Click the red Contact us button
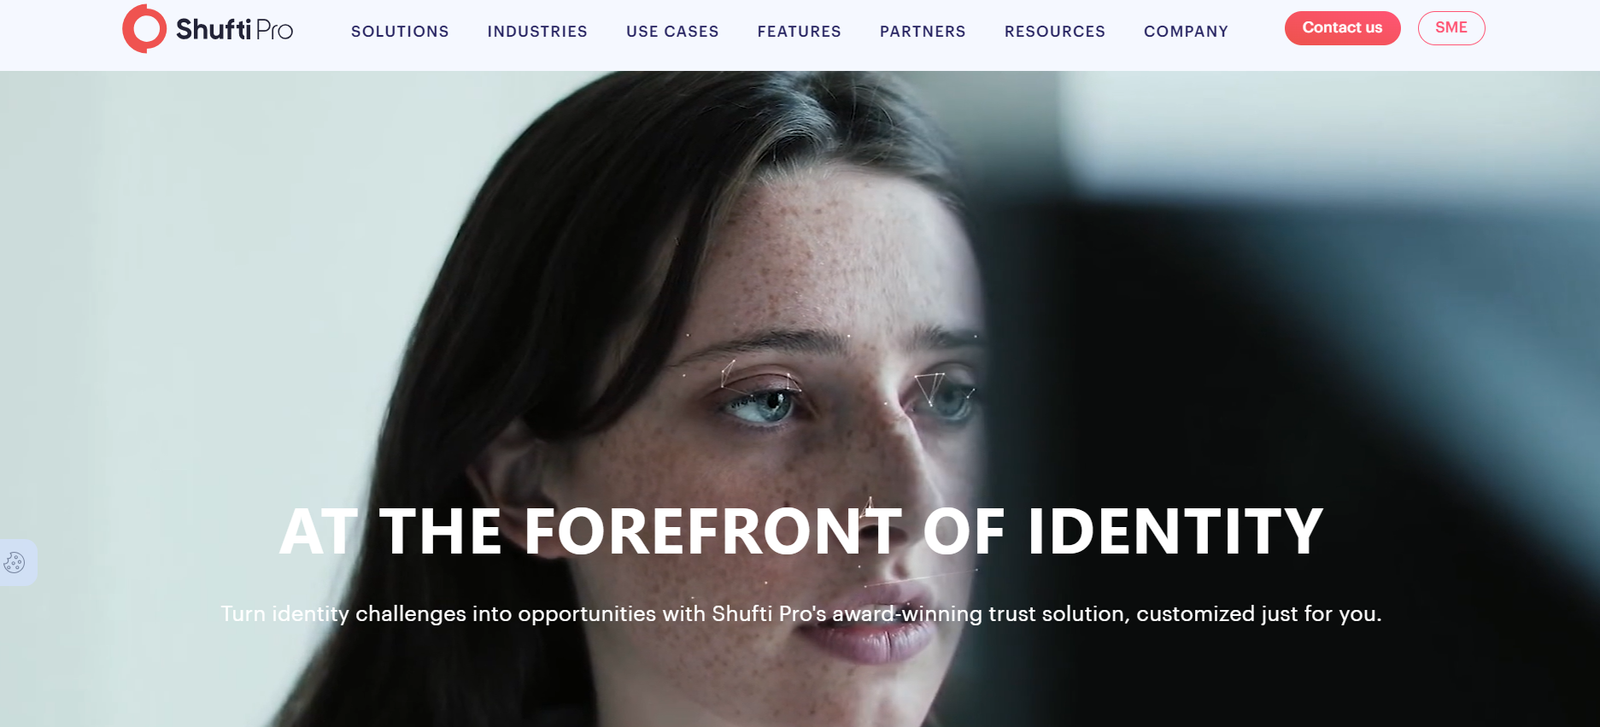1600x727 pixels. 1342,28
